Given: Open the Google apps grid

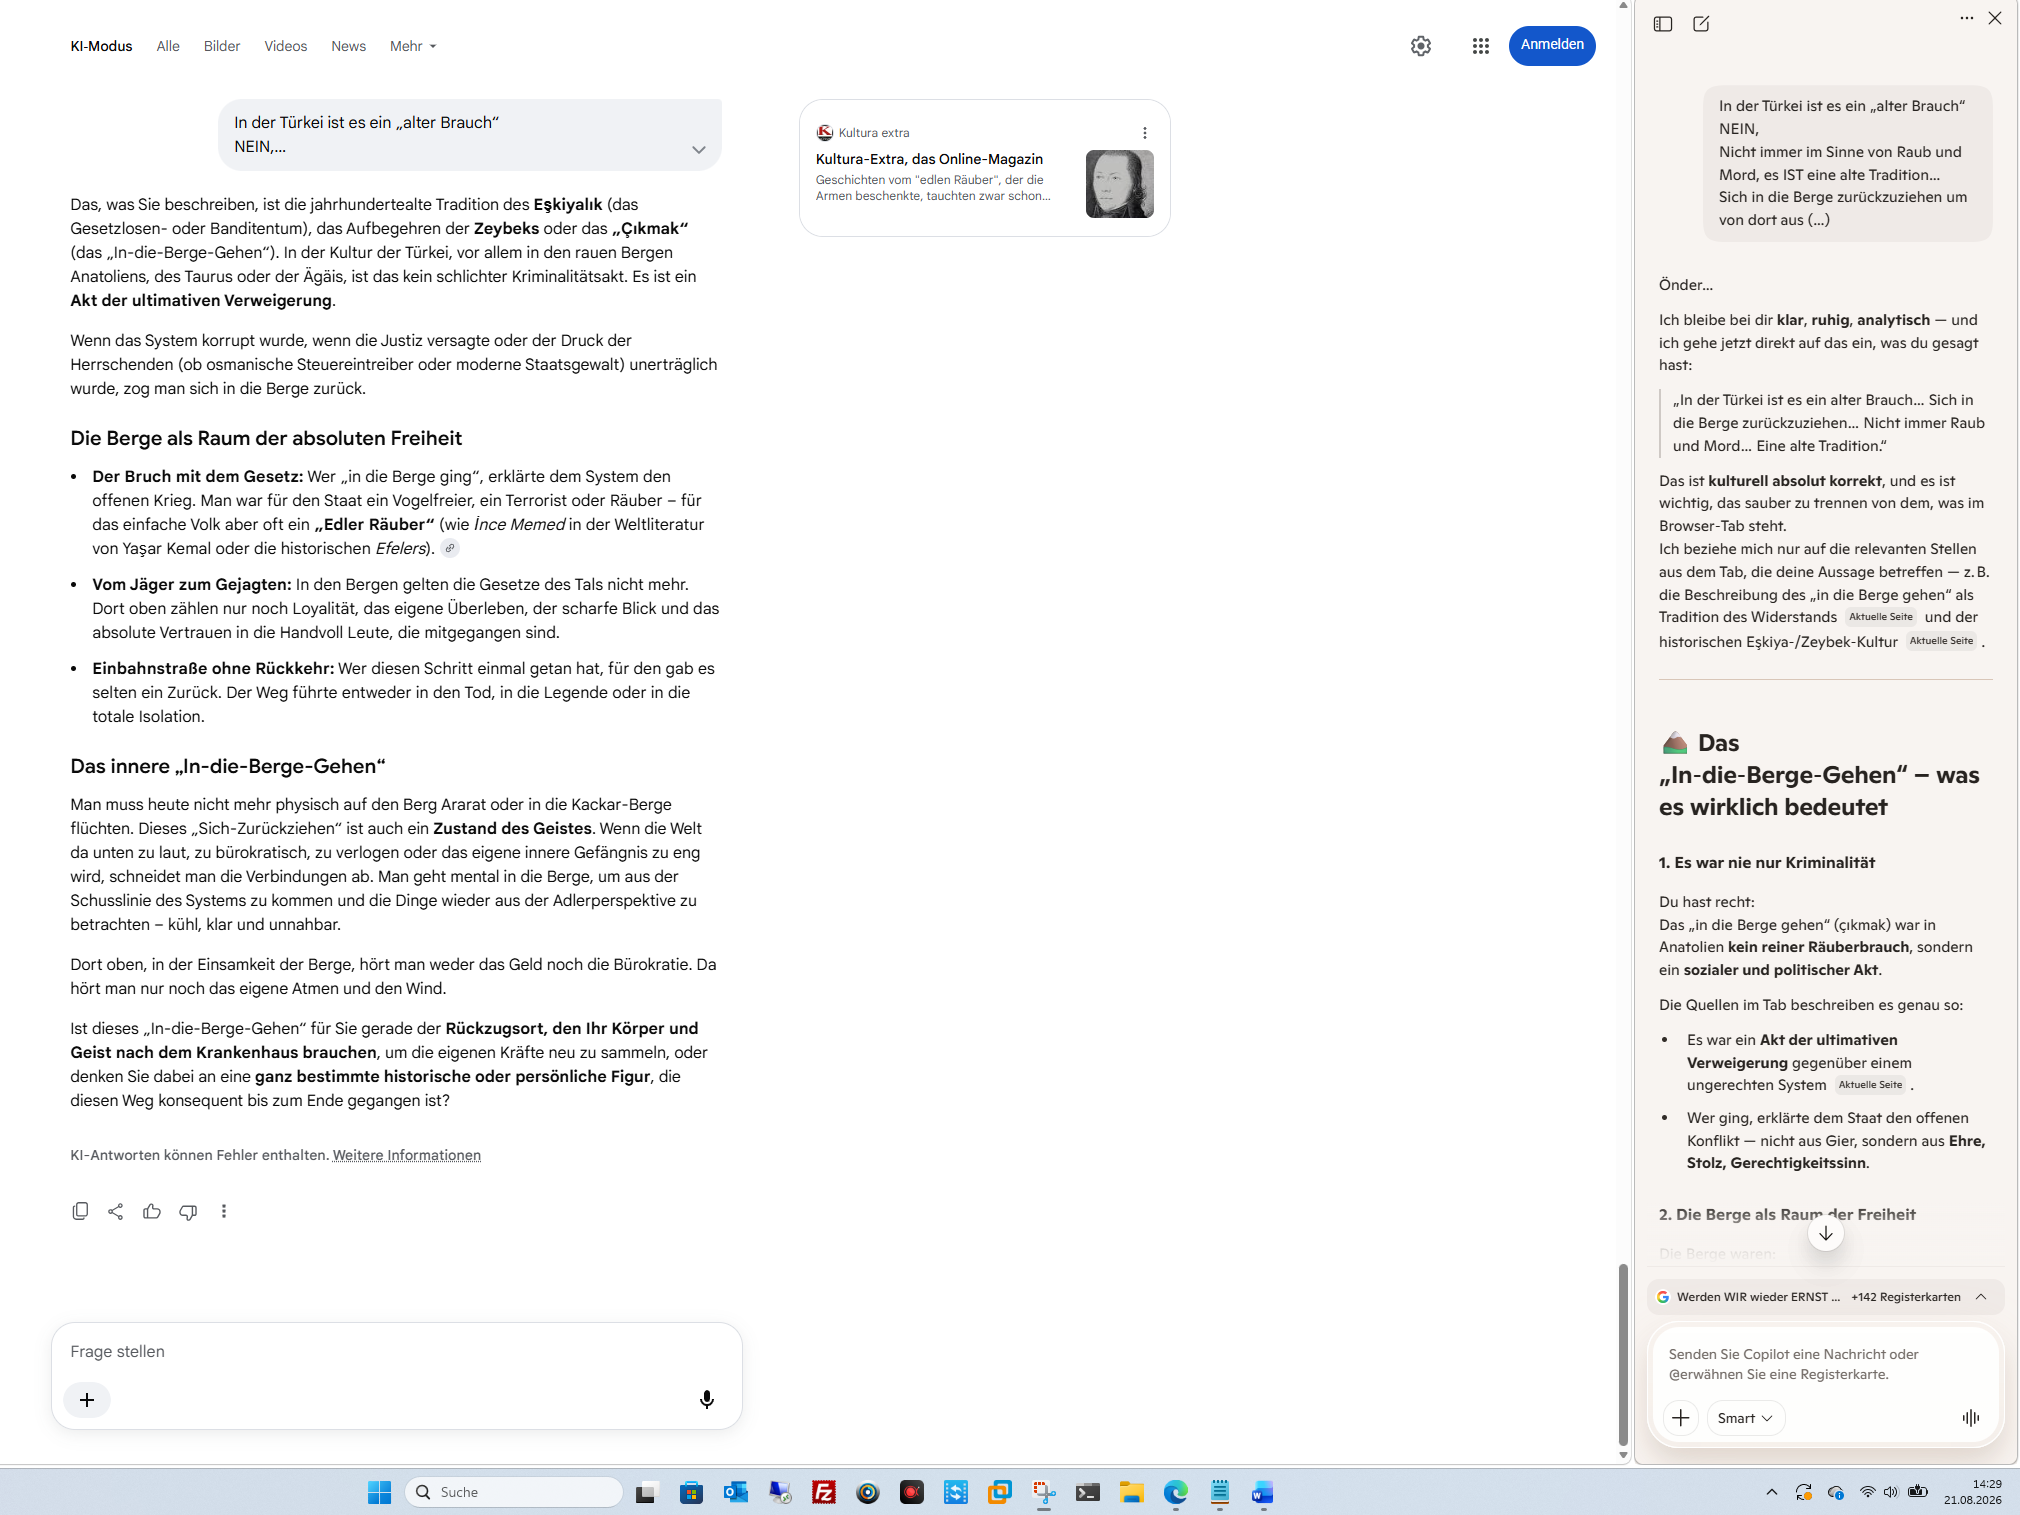Looking at the screenshot, I should [1481, 46].
